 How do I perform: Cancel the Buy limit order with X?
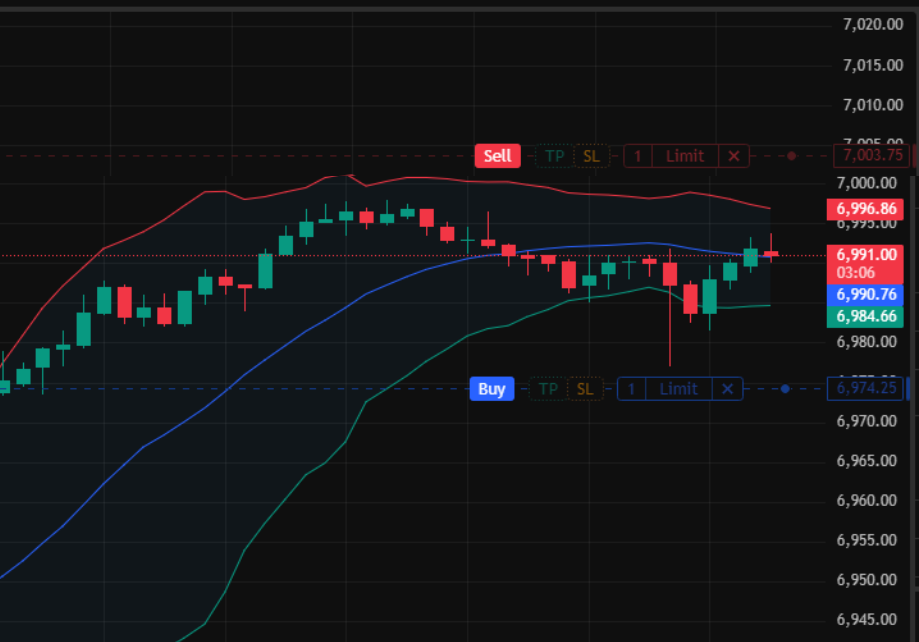[728, 389]
